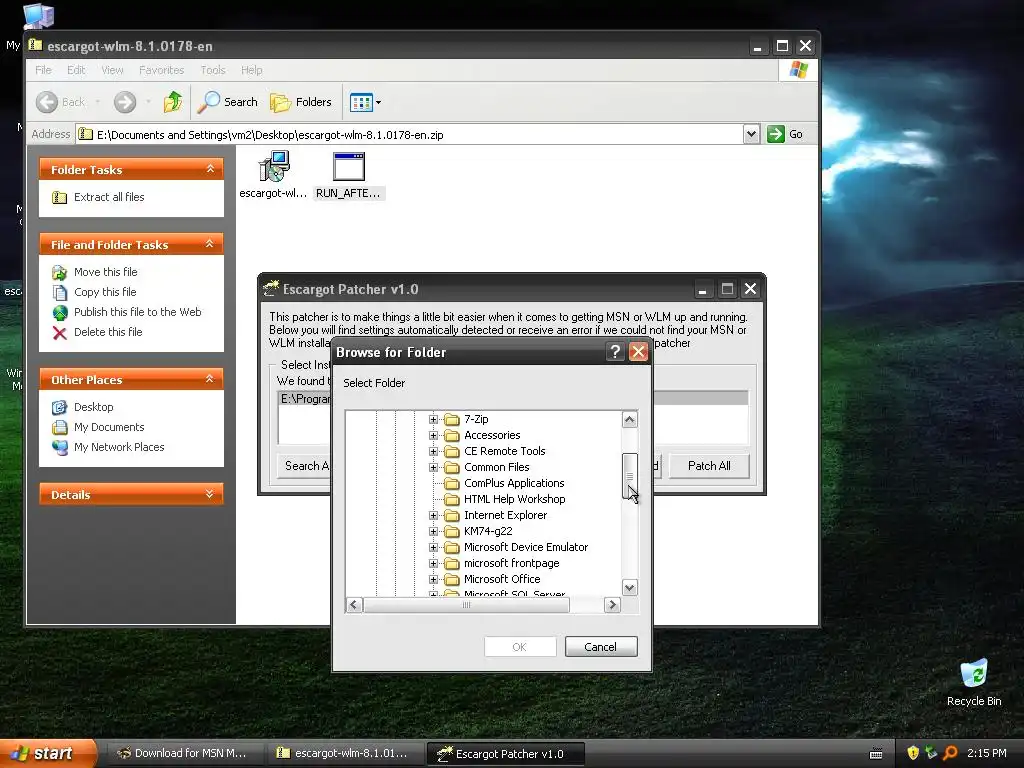
Task: Select the HTML Help Workshop folder
Action: 515,500
